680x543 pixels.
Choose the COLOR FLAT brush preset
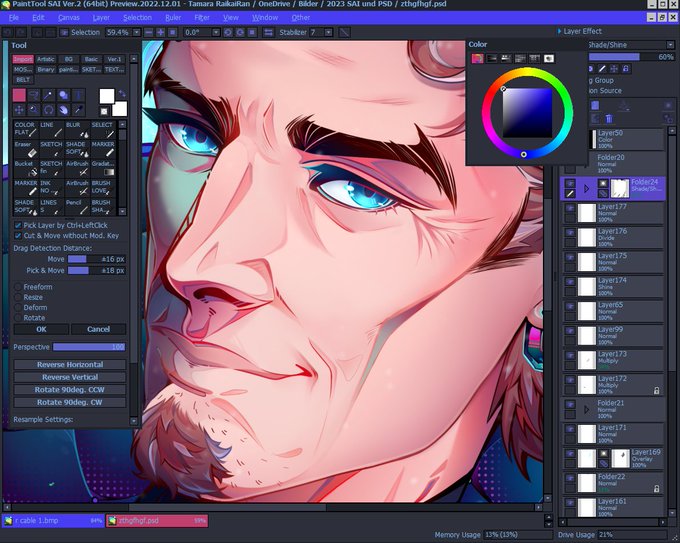[x=26, y=129]
